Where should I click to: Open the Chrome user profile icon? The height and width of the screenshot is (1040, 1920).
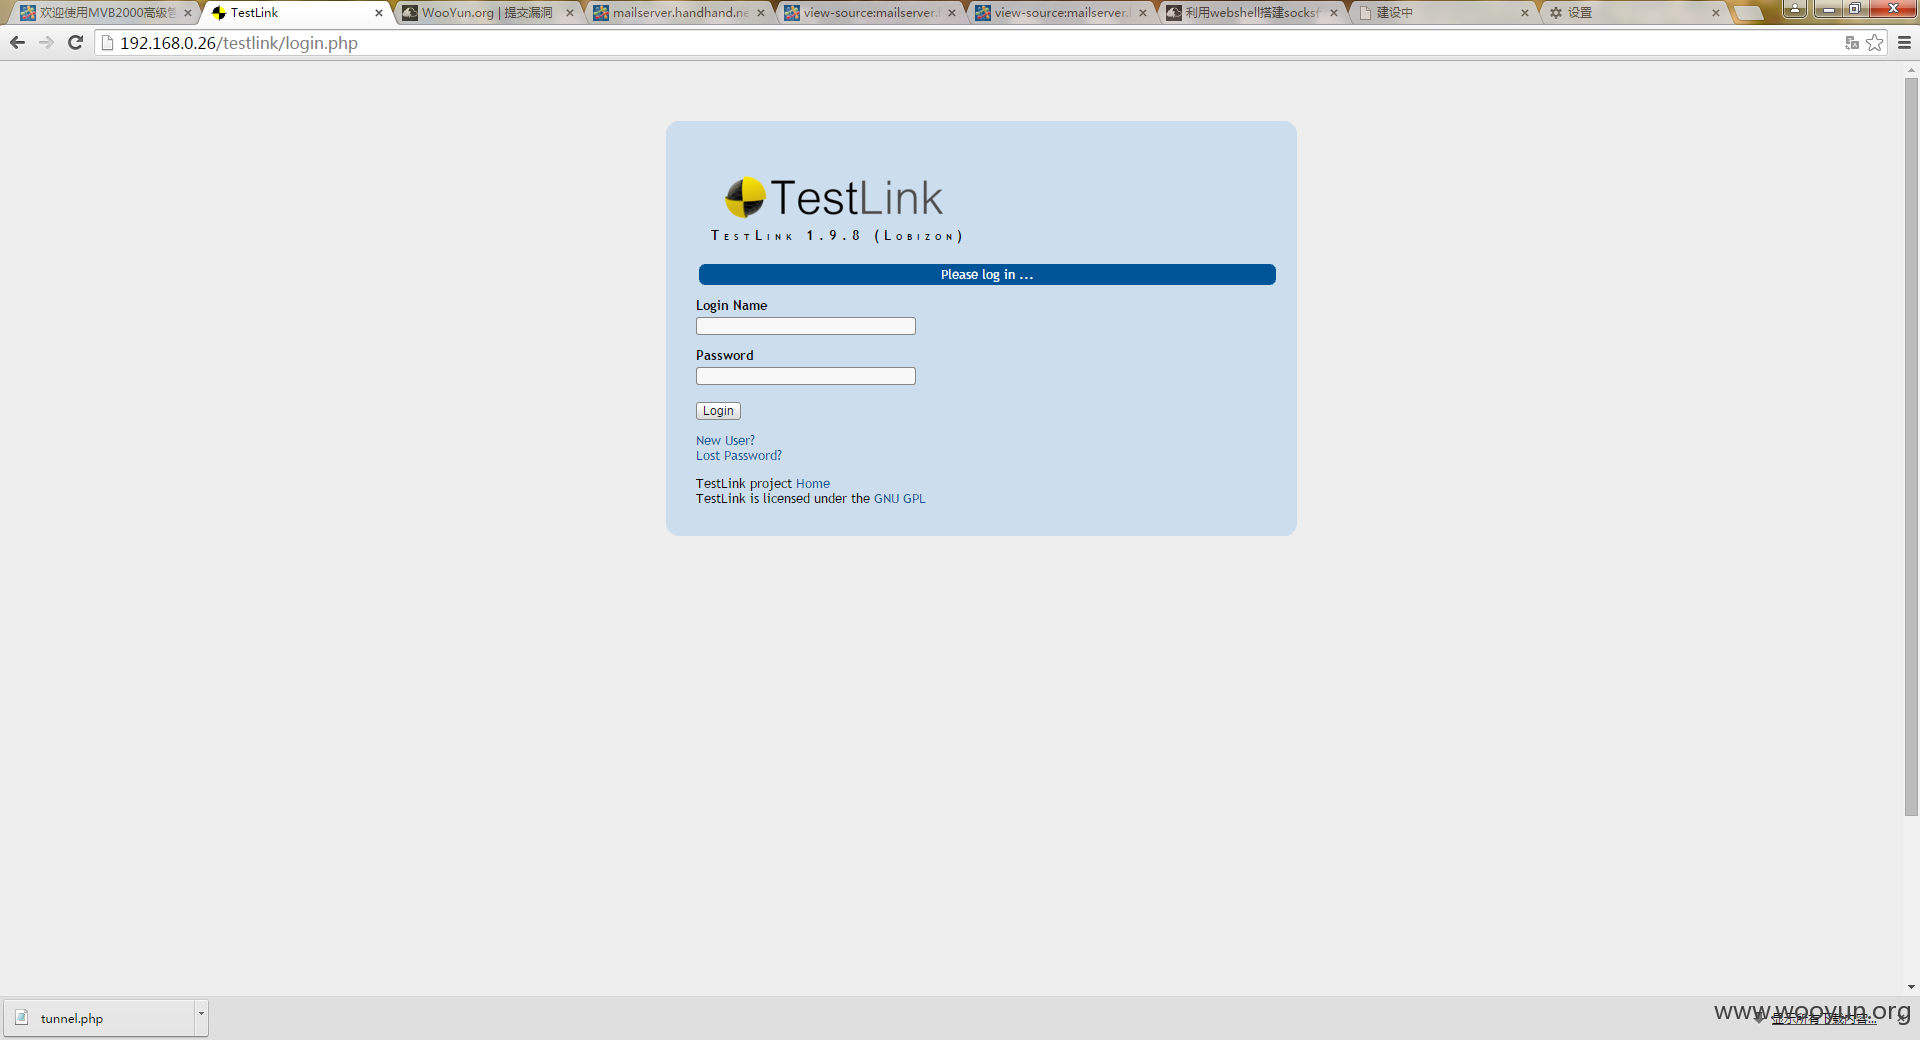coord(1795,9)
